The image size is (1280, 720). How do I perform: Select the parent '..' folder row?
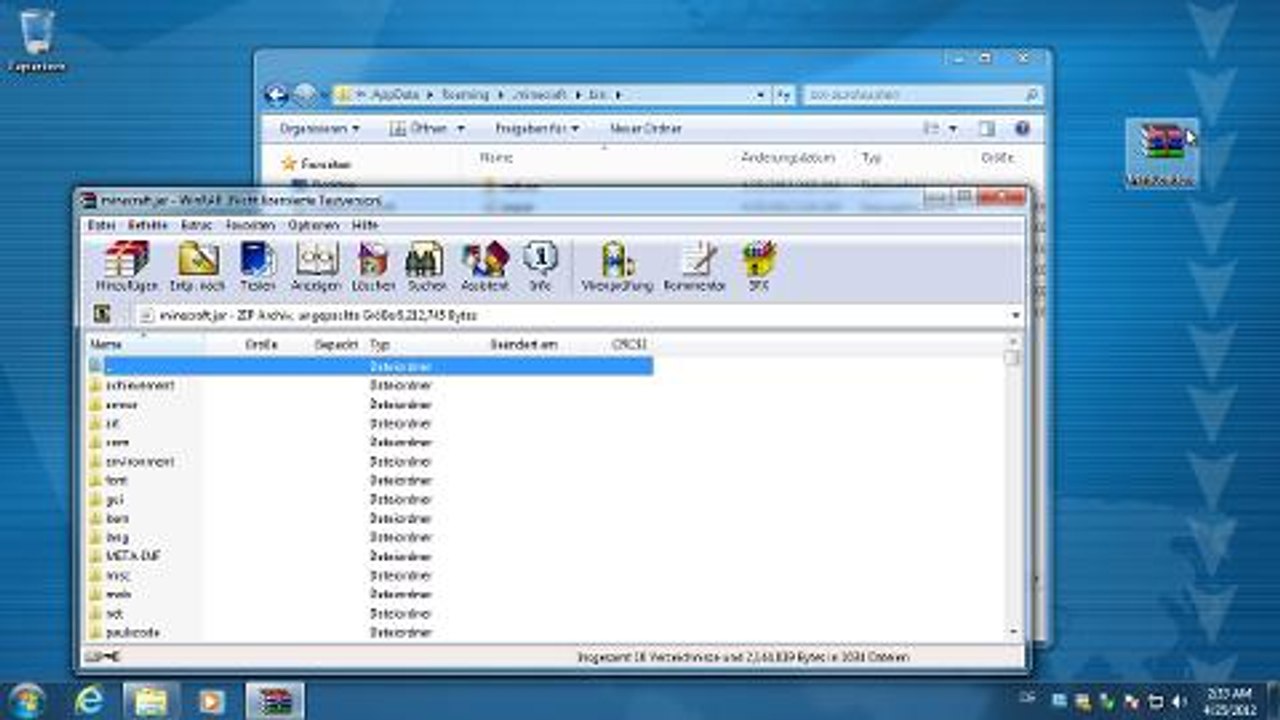(370, 367)
